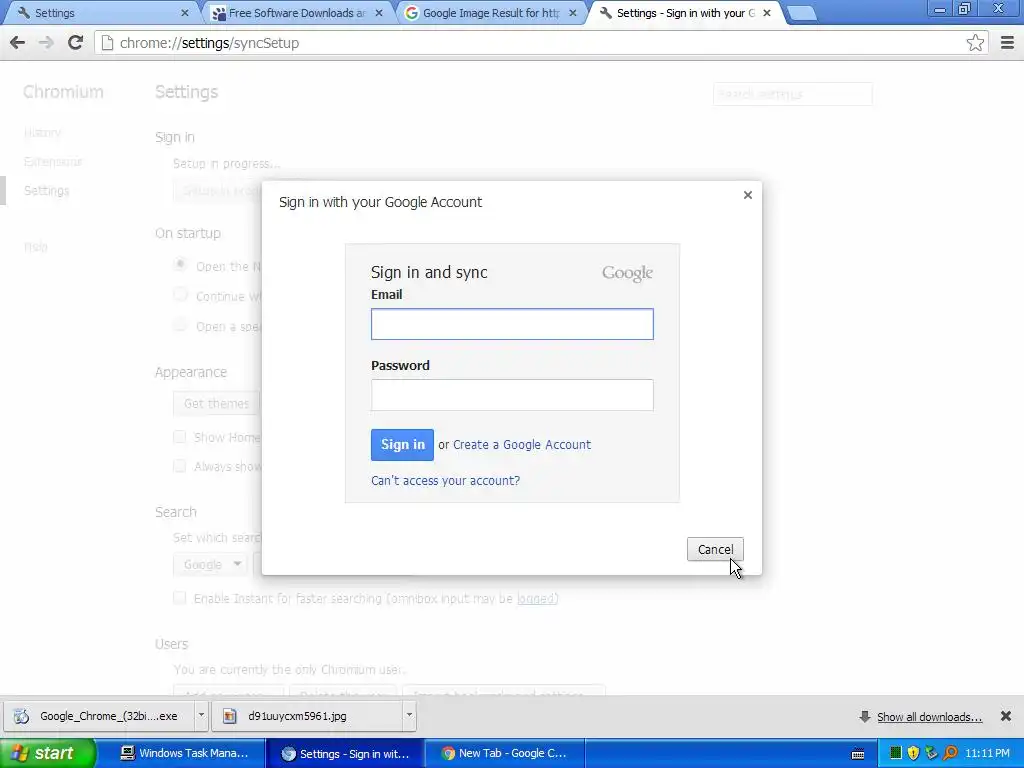Close the Settings - Sign in tab
Screen dimensions: 1024x768
[x=767, y=12]
